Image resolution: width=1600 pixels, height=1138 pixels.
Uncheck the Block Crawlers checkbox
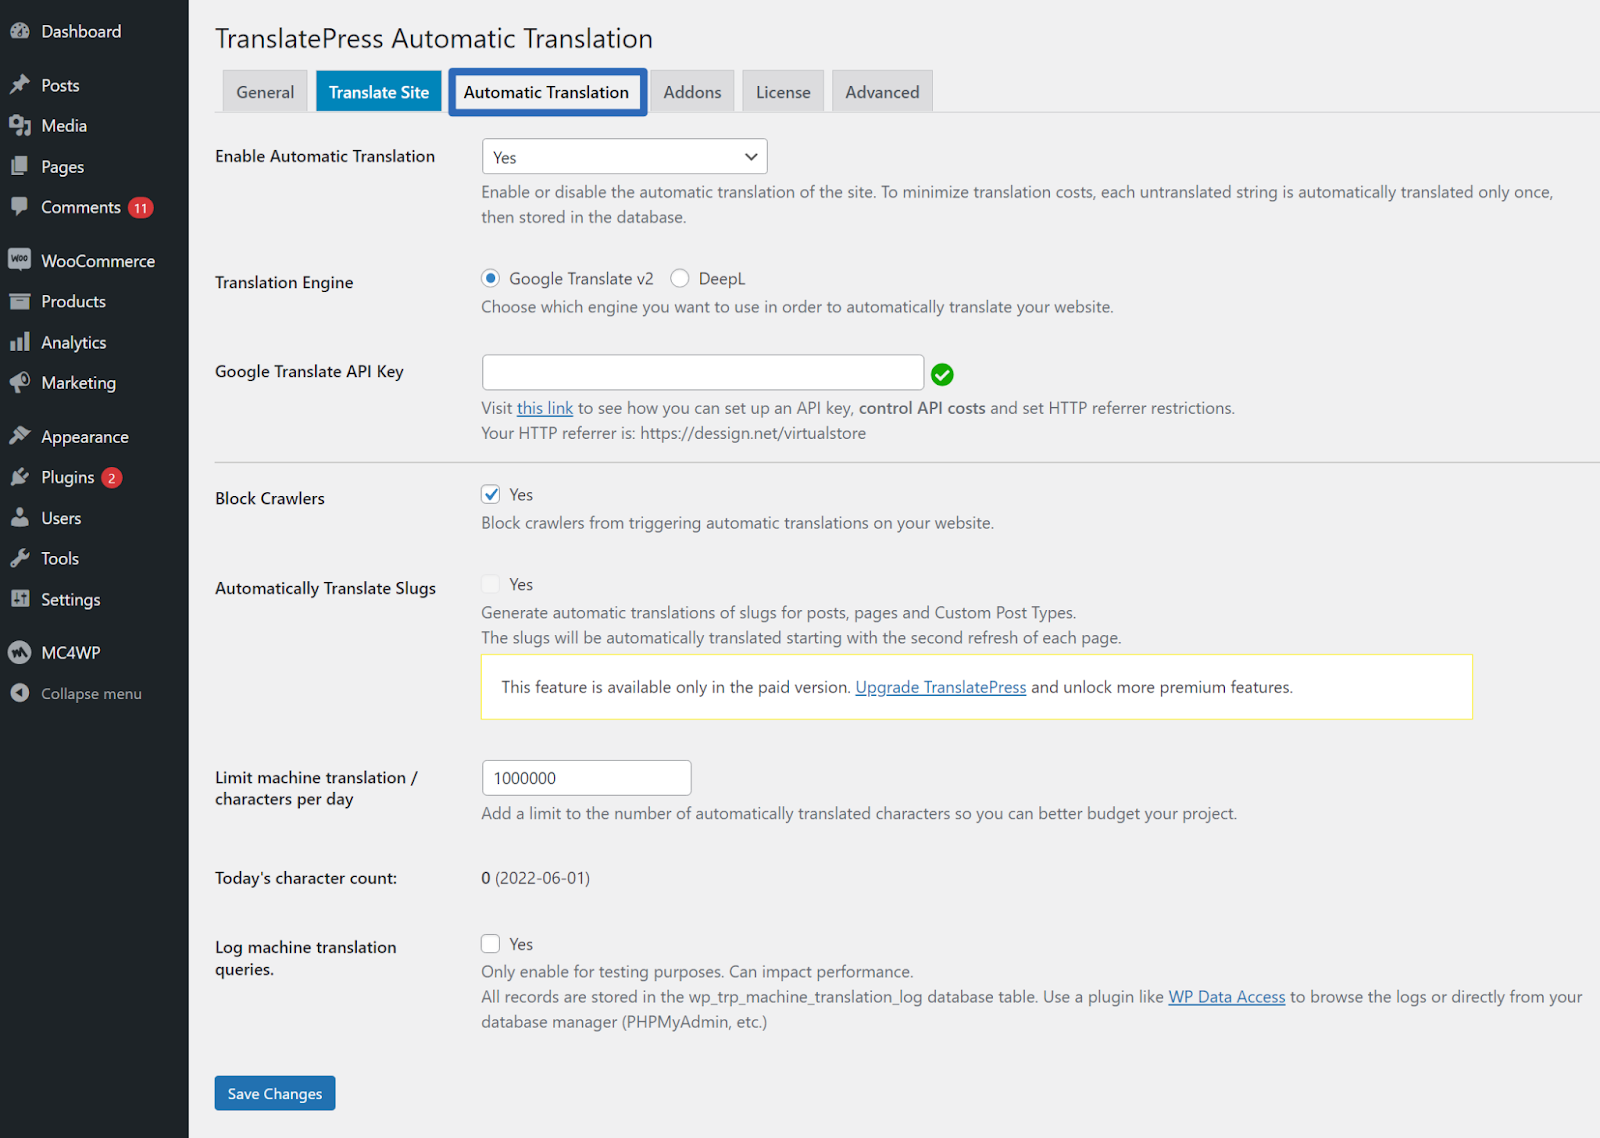coord(491,494)
